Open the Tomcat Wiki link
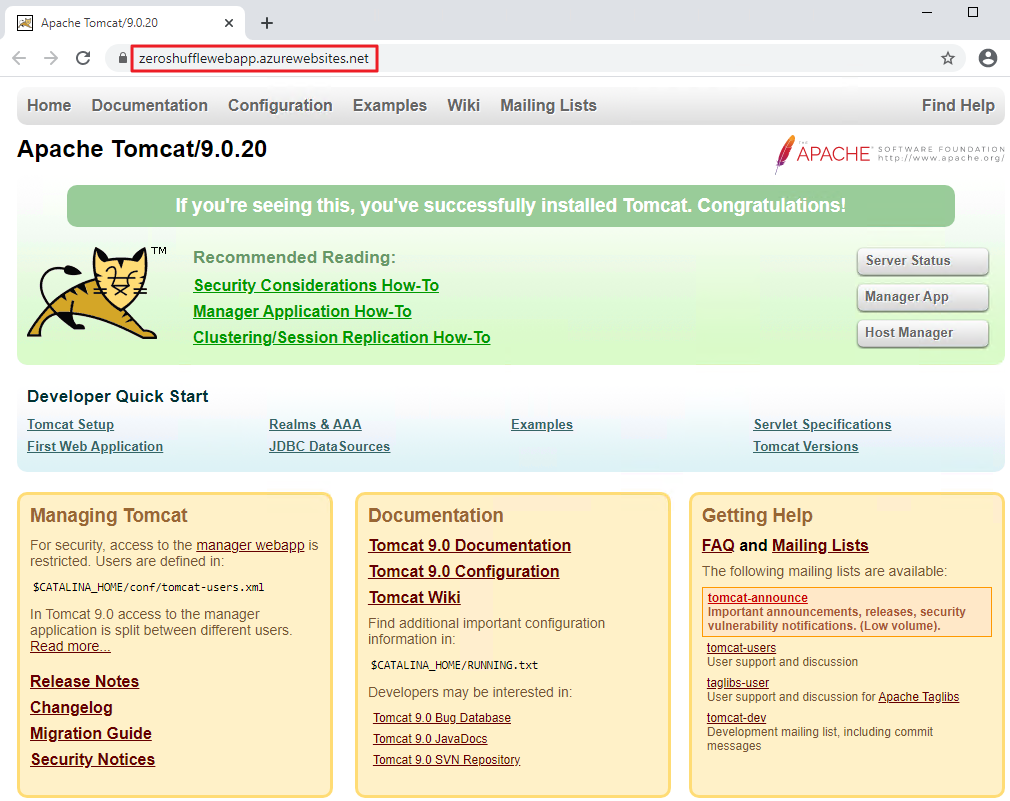 tap(414, 598)
